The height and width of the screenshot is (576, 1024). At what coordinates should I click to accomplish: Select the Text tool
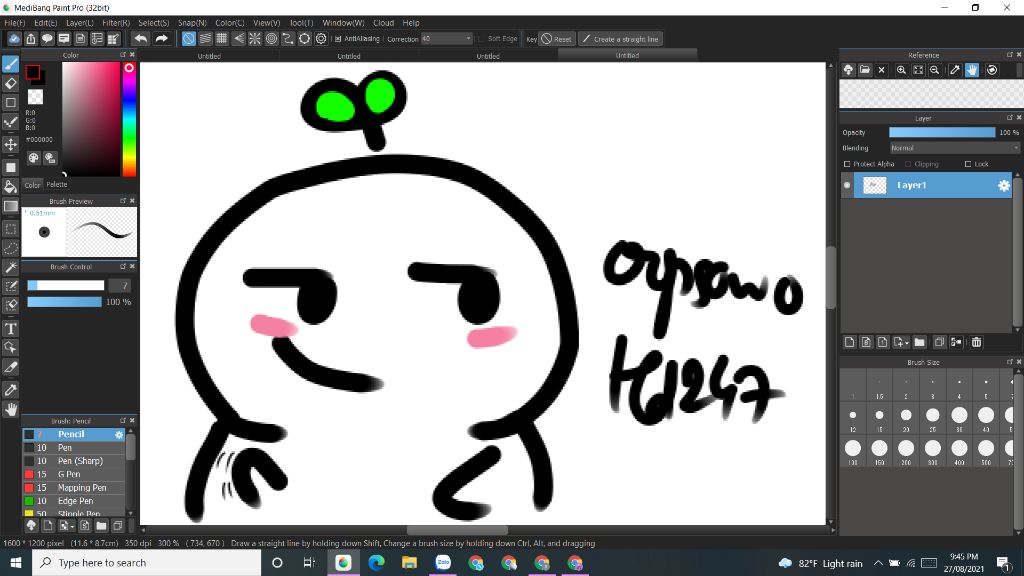click(x=10, y=328)
